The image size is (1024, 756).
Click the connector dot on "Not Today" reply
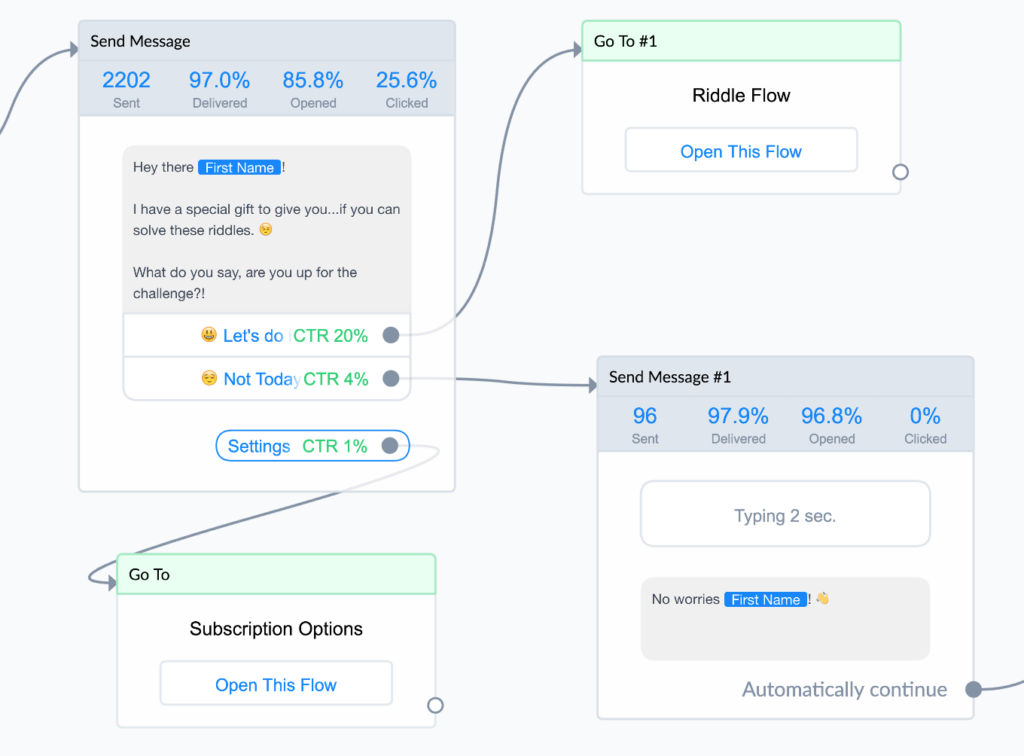pyautogui.click(x=391, y=379)
